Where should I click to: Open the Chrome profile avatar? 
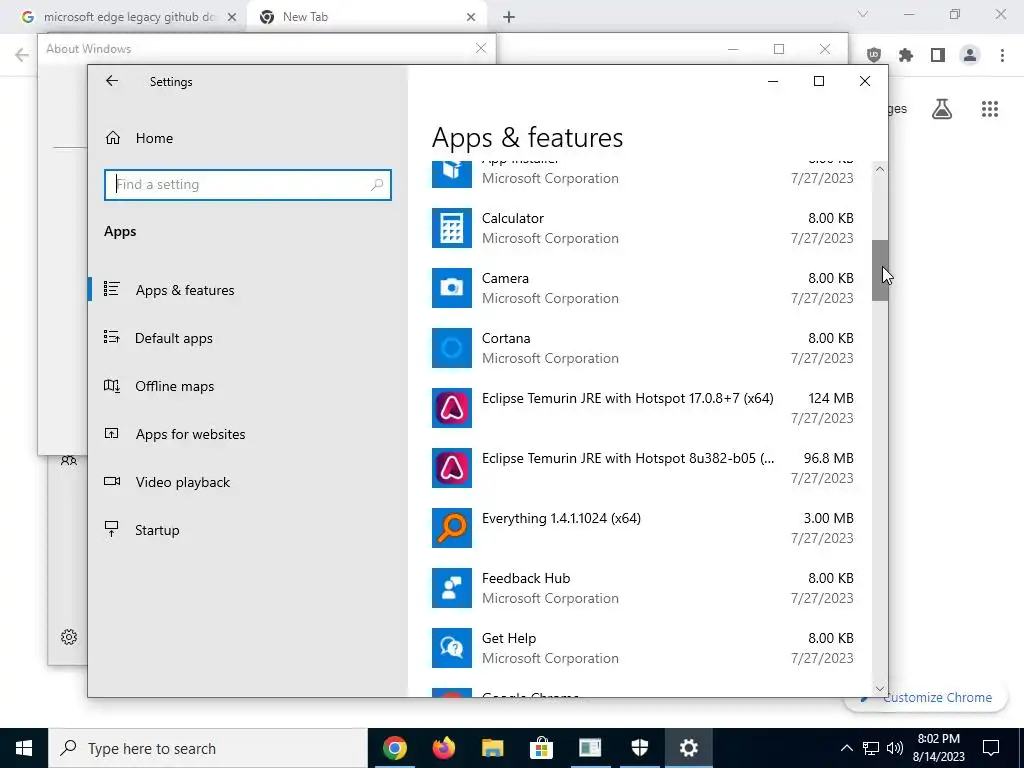tap(970, 56)
